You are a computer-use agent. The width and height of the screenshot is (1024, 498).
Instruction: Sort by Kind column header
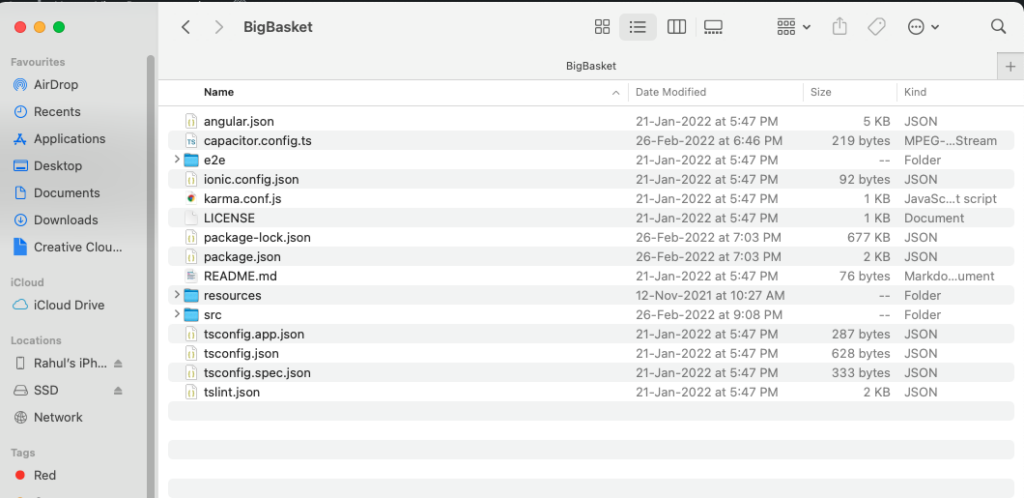[x=915, y=92]
